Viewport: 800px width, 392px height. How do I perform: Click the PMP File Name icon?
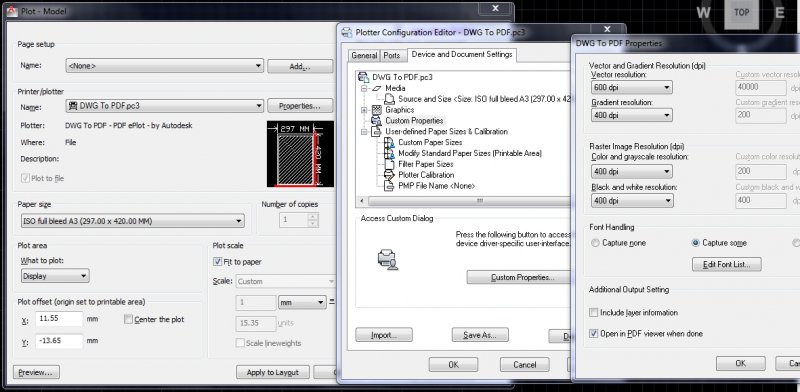[389, 186]
